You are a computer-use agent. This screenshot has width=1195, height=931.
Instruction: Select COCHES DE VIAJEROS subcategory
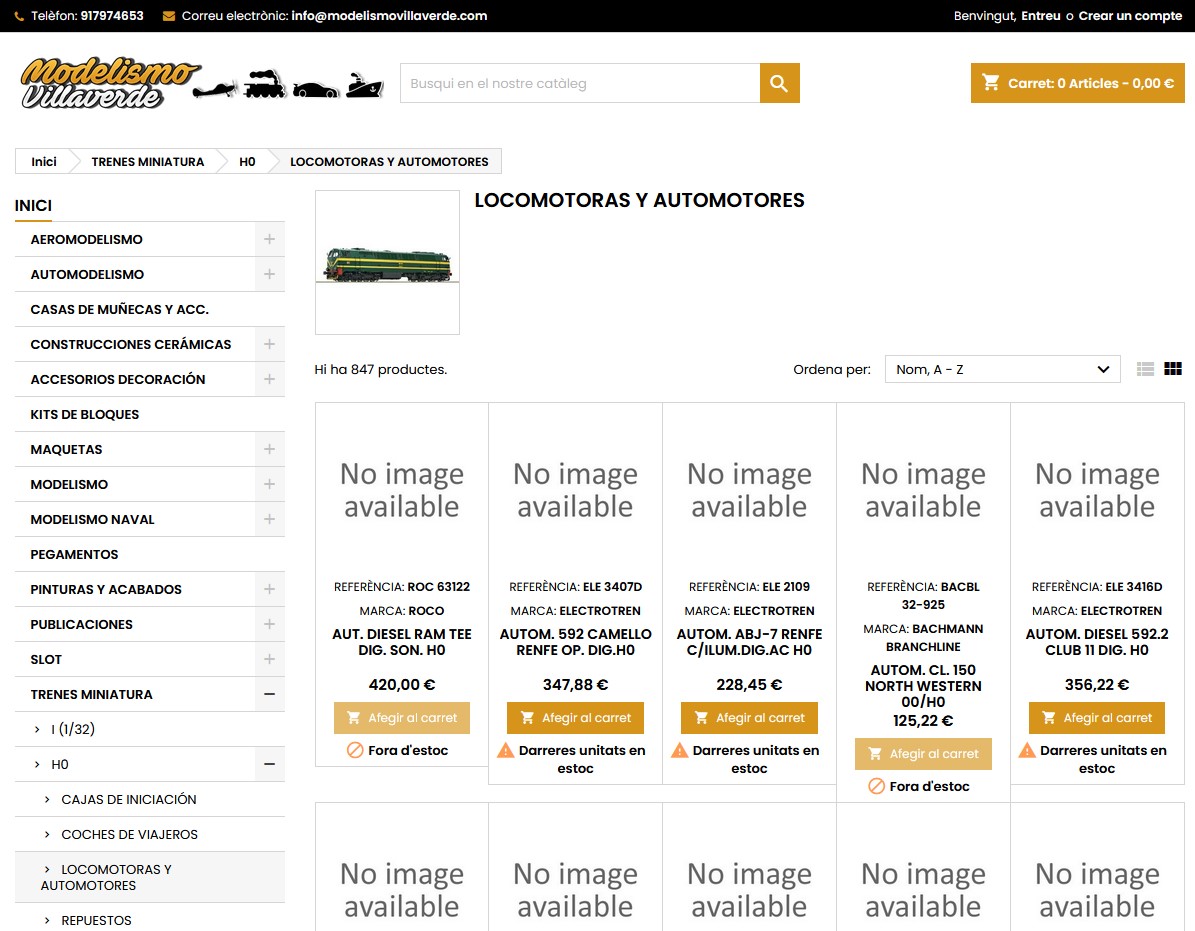point(130,835)
